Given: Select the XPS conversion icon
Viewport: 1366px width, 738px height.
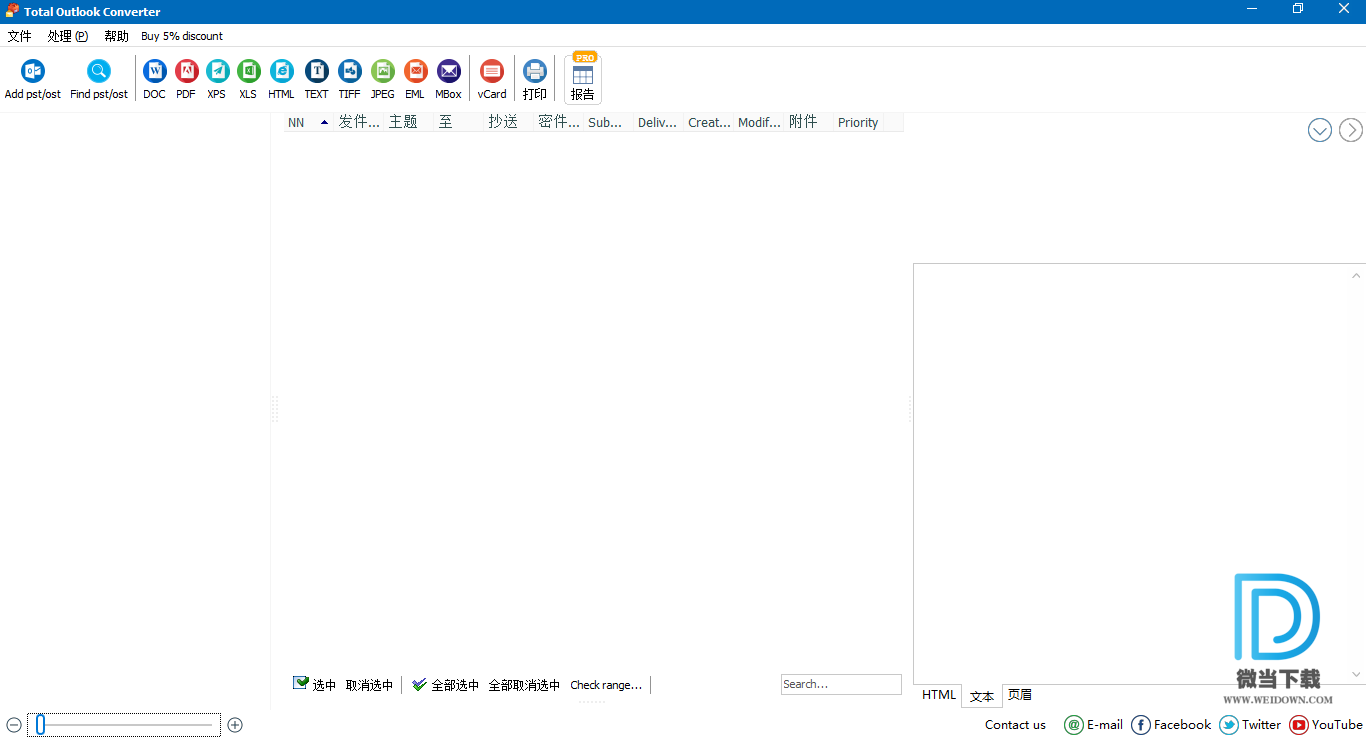Looking at the screenshot, I should tap(217, 71).
